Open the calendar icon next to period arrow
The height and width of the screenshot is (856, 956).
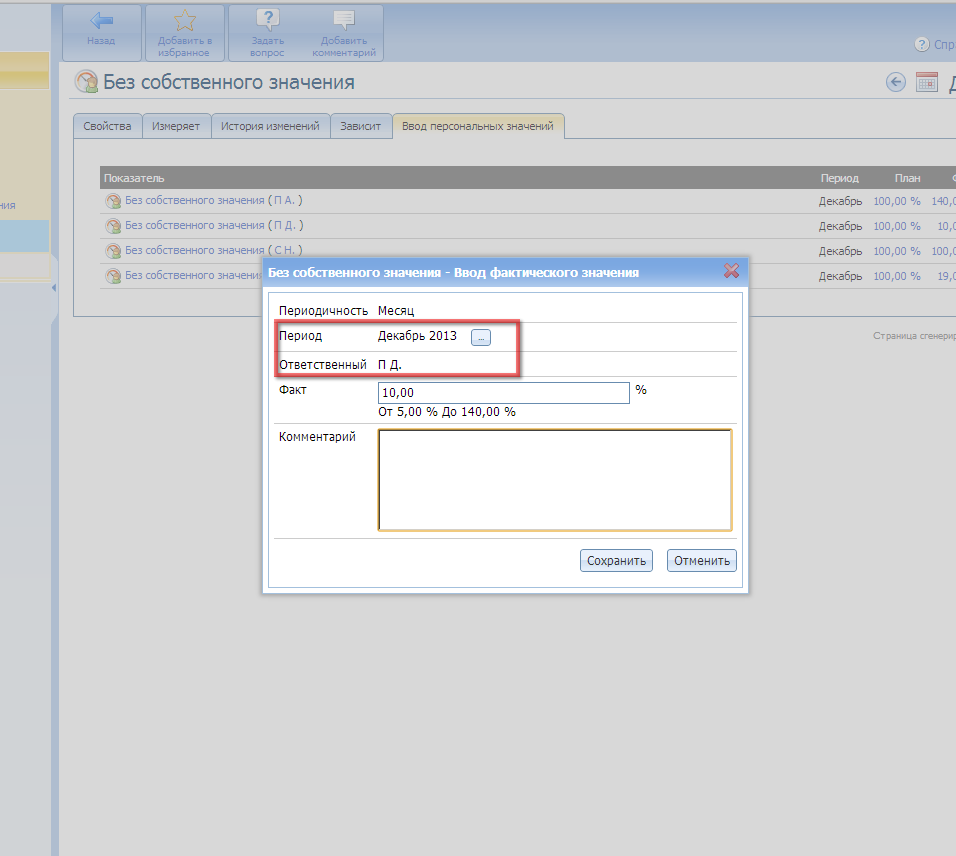927,82
